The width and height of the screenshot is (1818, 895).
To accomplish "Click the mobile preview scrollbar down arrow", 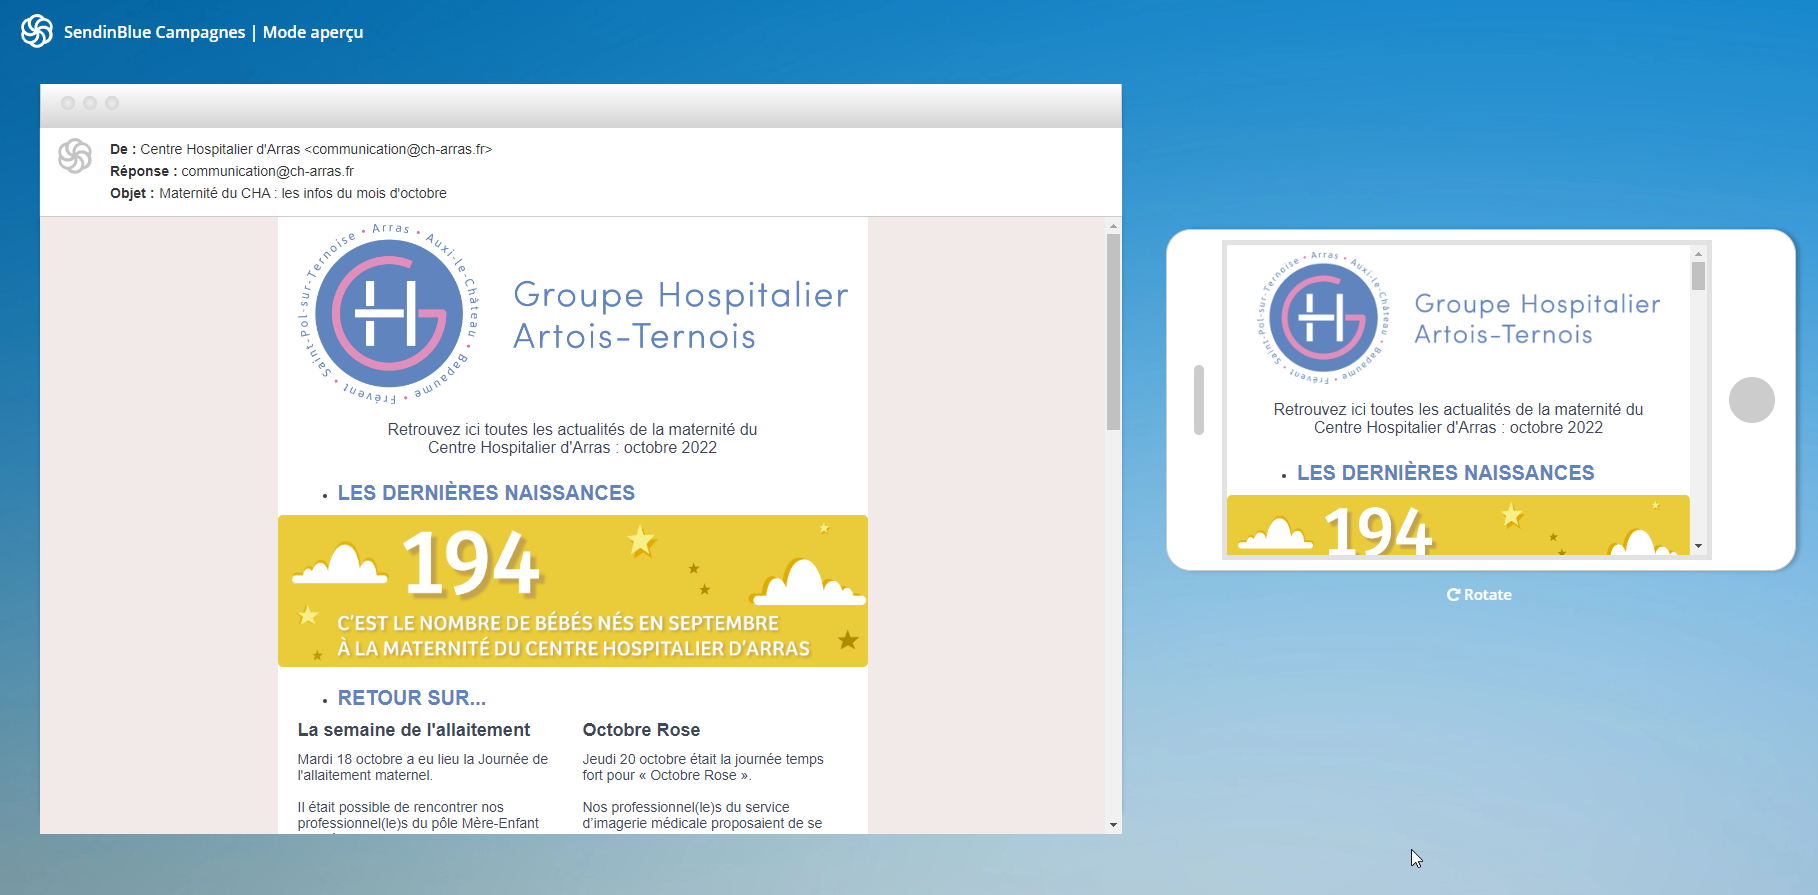I will pos(1698,547).
